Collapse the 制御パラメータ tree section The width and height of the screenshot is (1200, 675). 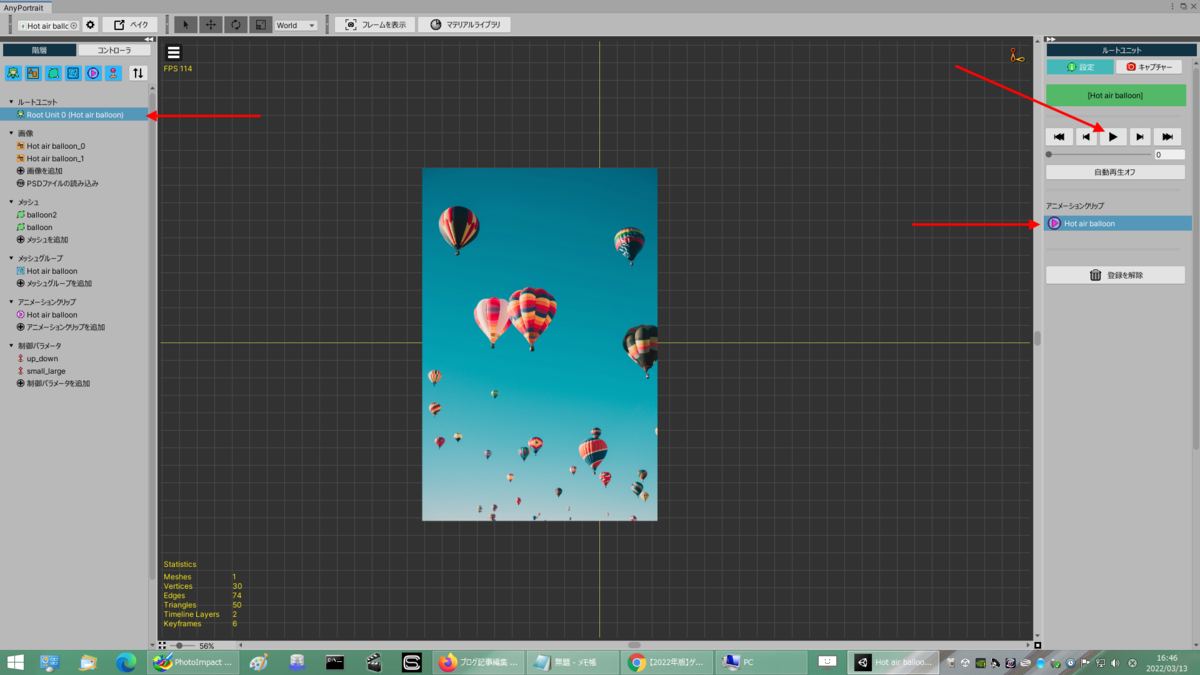[x=12, y=346]
